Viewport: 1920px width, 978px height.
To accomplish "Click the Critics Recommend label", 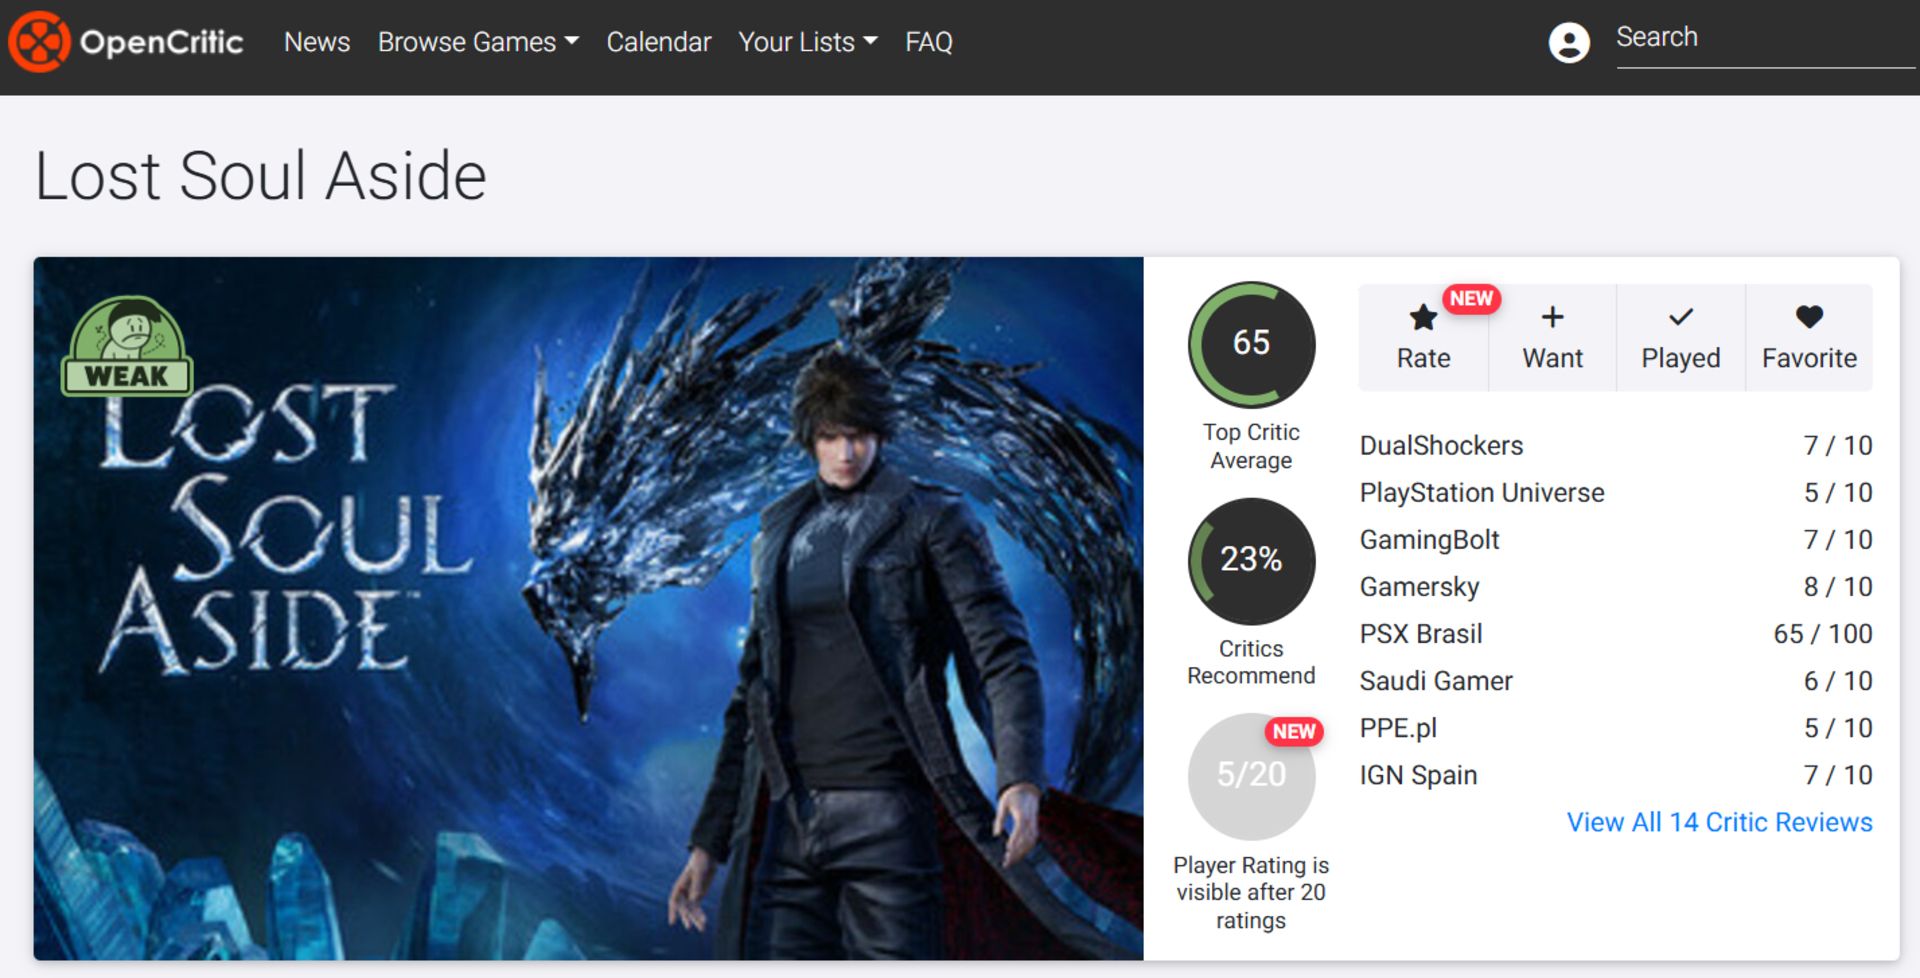I will tap(1251, 662).
